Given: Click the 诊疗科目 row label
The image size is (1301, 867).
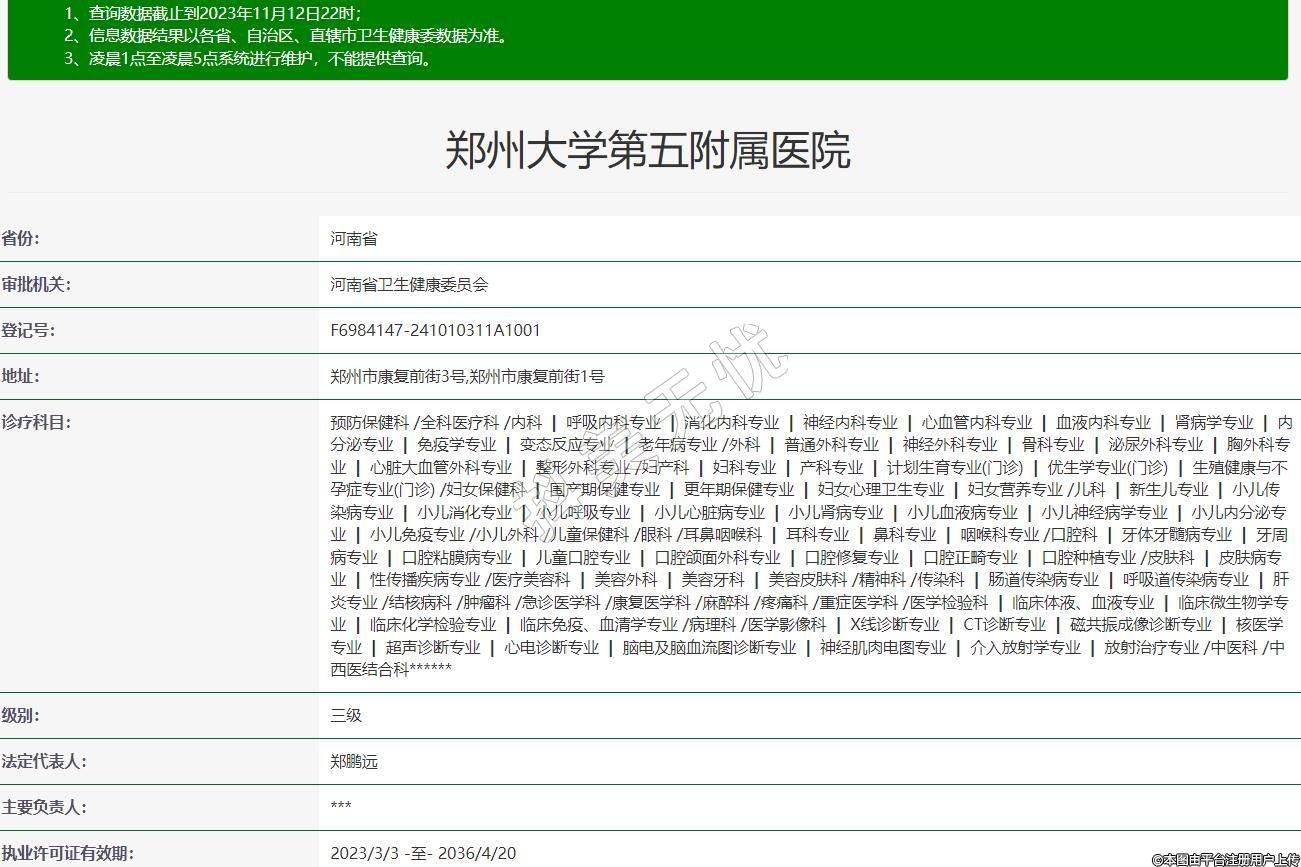Looking at the screenshot, I should pyautogui.click(x=36, y=422).
